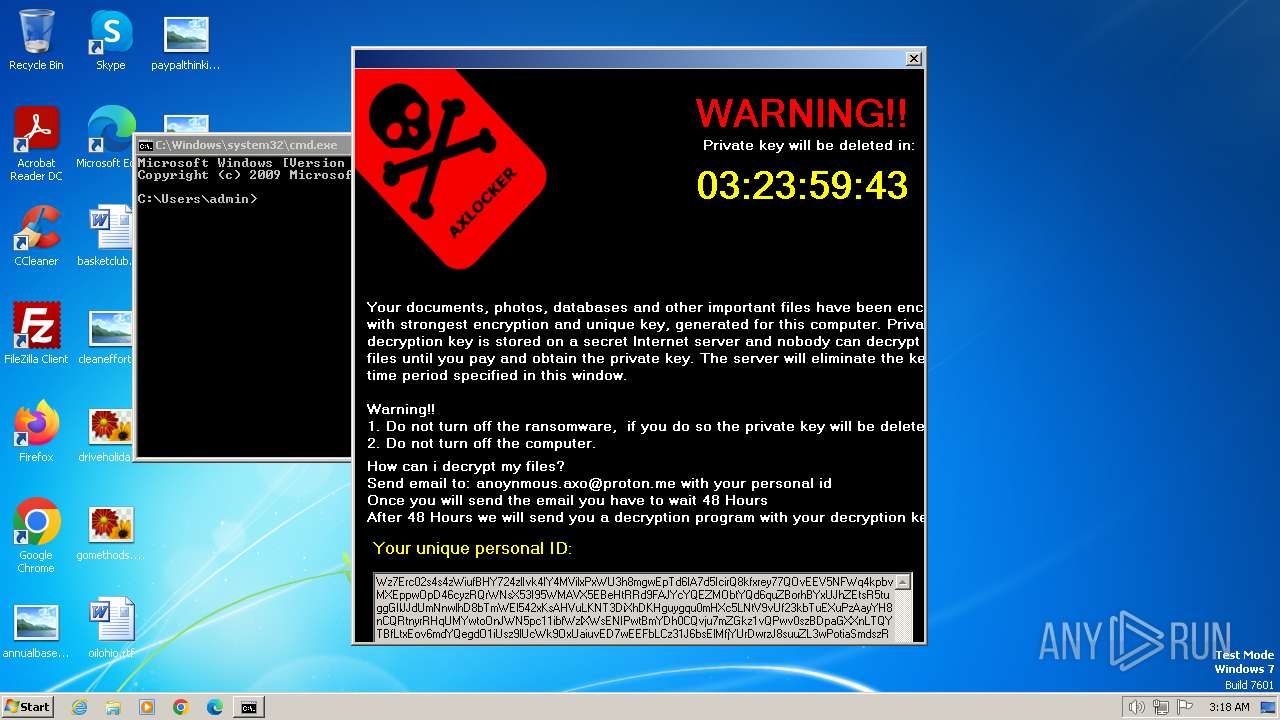Open Edge from the taskbar

215,707
